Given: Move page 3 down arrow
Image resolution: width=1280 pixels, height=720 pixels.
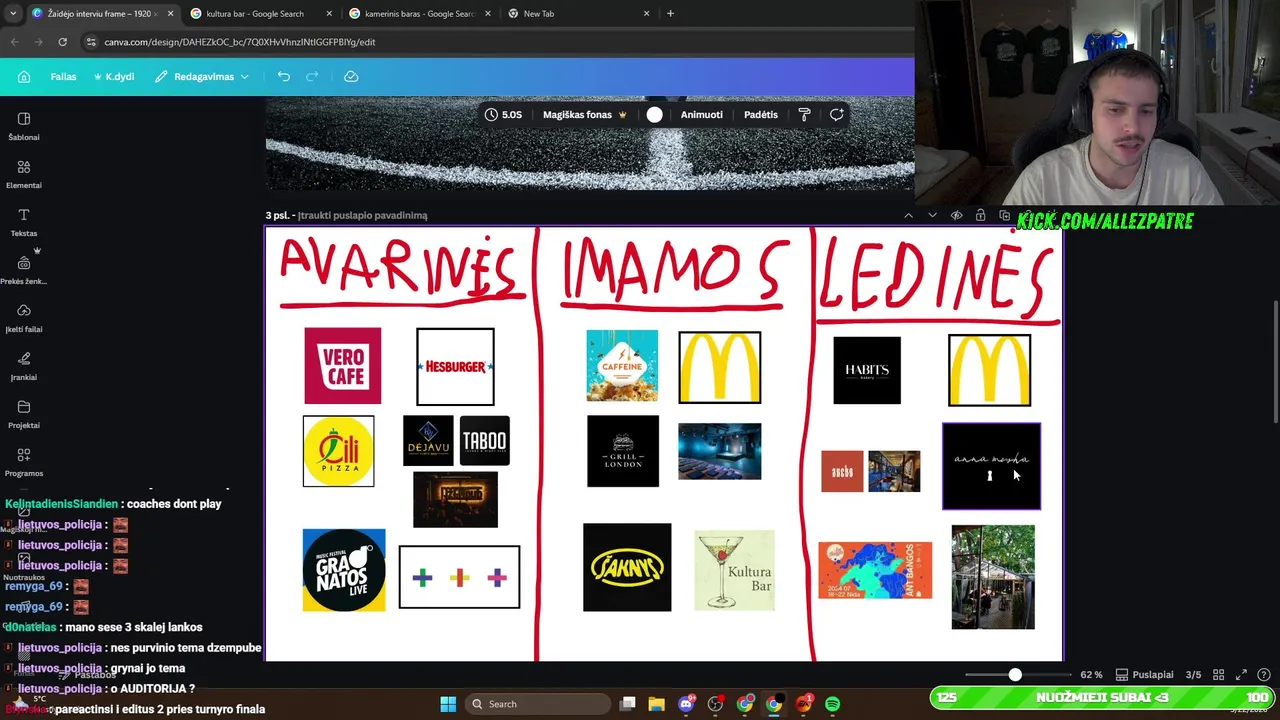Looking at the screenshot, I should (932, 215).
